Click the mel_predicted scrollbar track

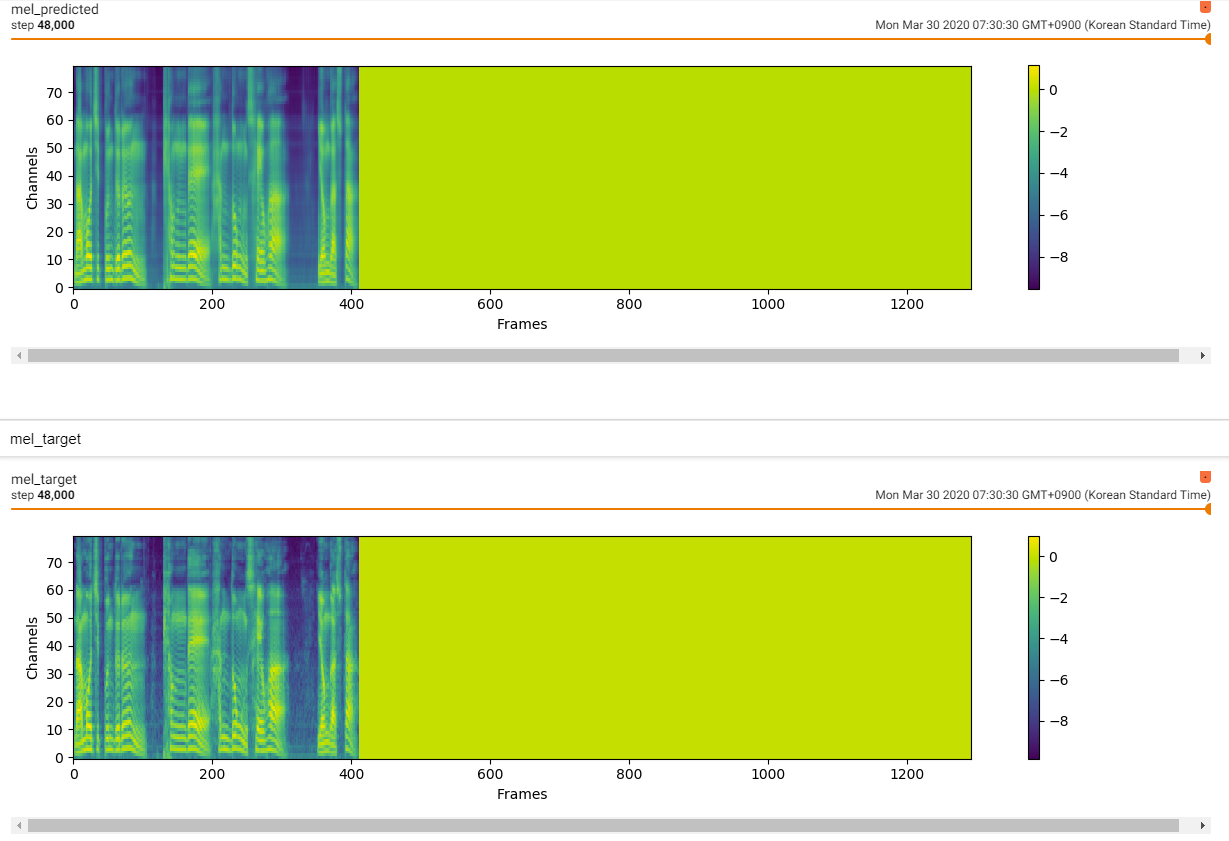600,355
